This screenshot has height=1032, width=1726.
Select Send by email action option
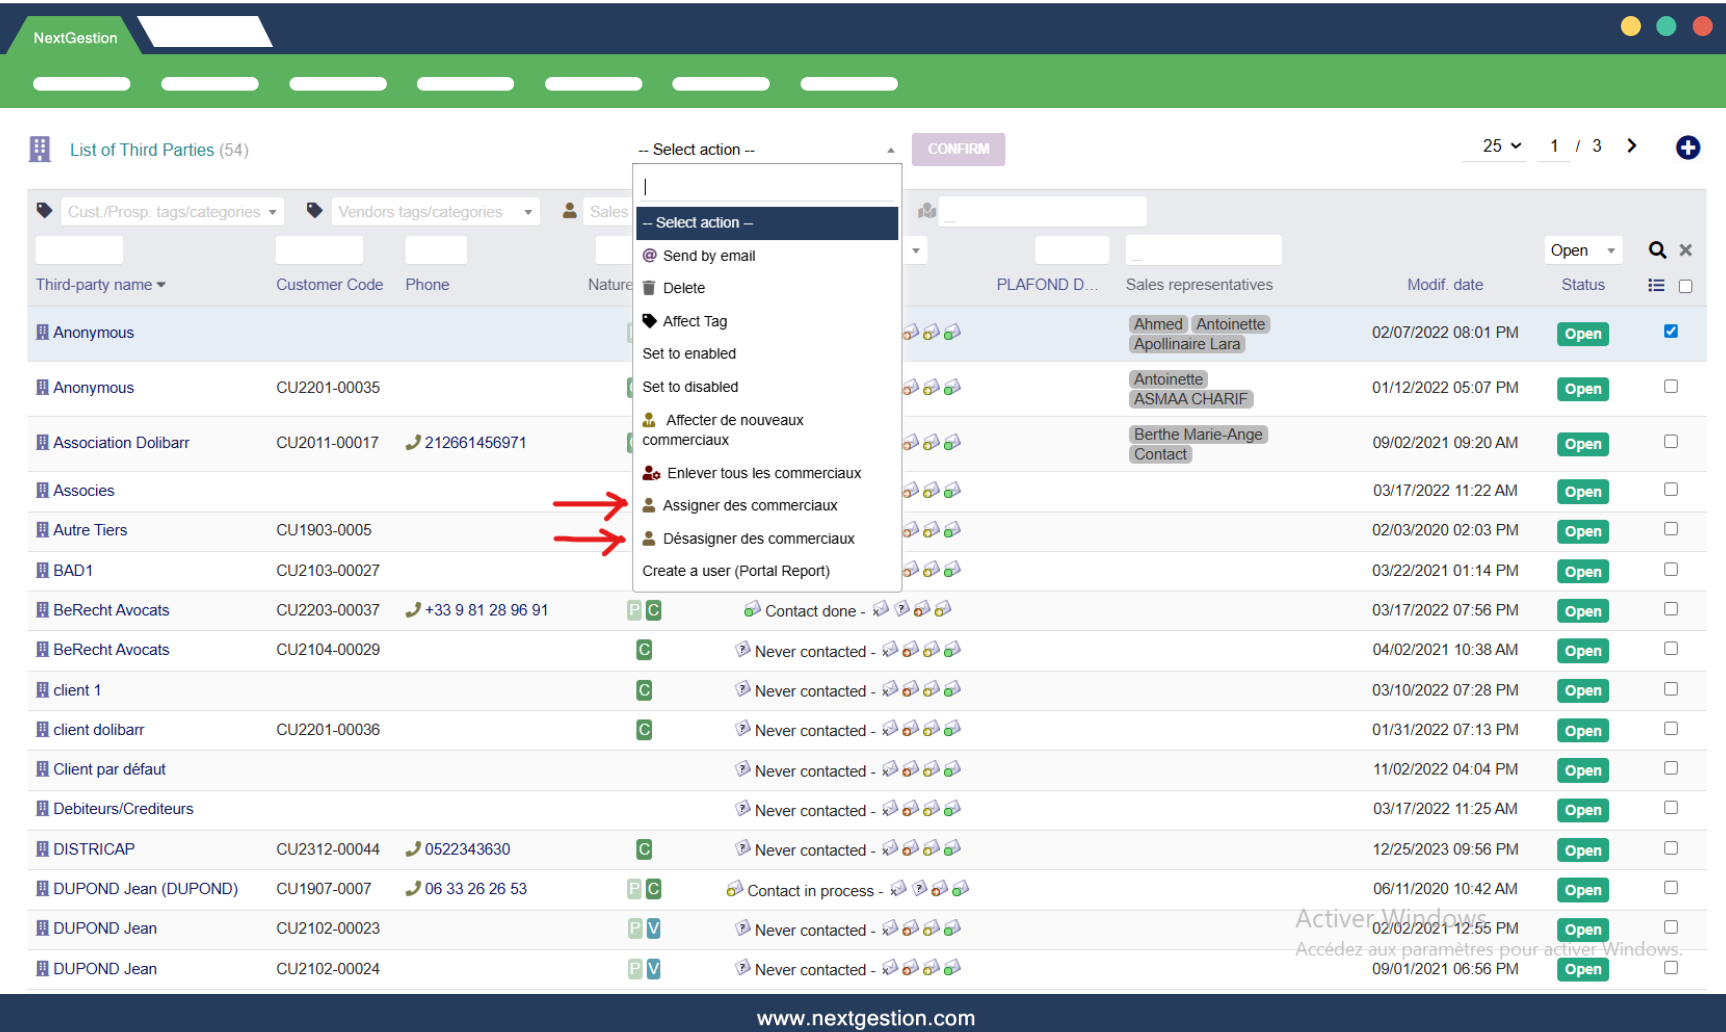coord(708,256)
